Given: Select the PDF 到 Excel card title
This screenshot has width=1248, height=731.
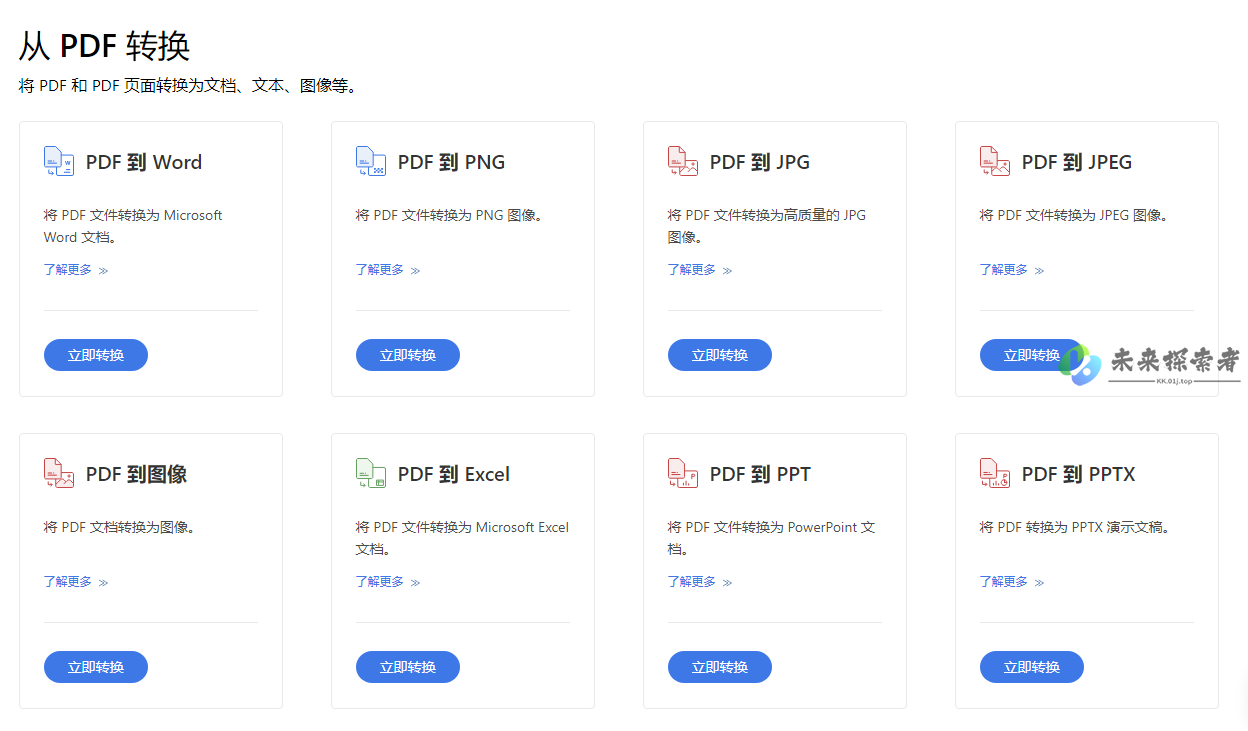Looking at the screenshot, I should point(454,475).
